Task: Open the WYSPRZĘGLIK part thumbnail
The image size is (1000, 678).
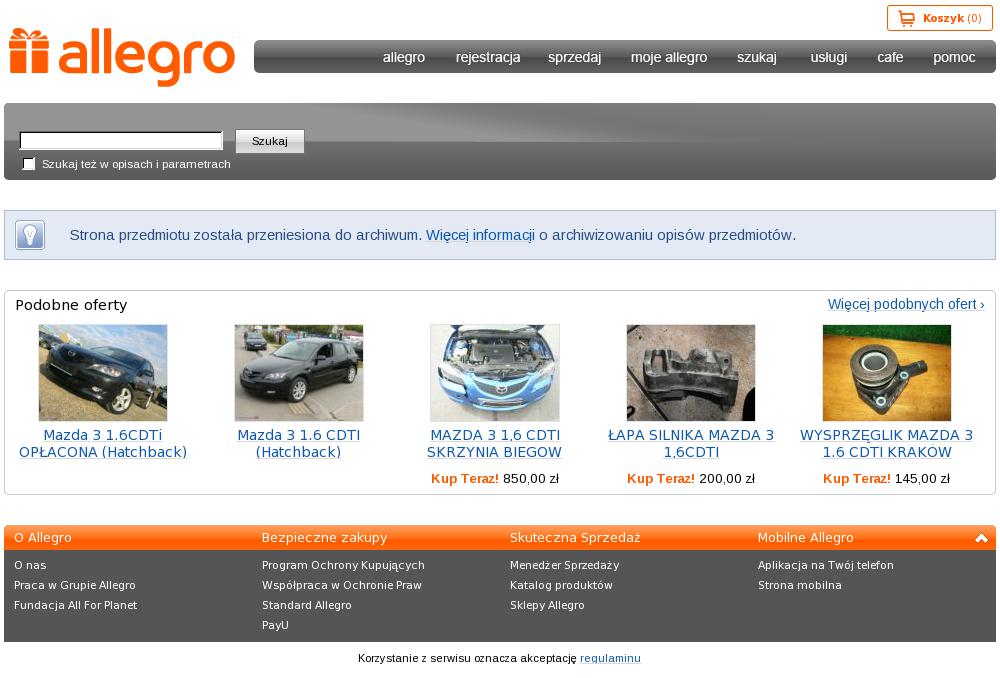Action: (x=886, y=372)
